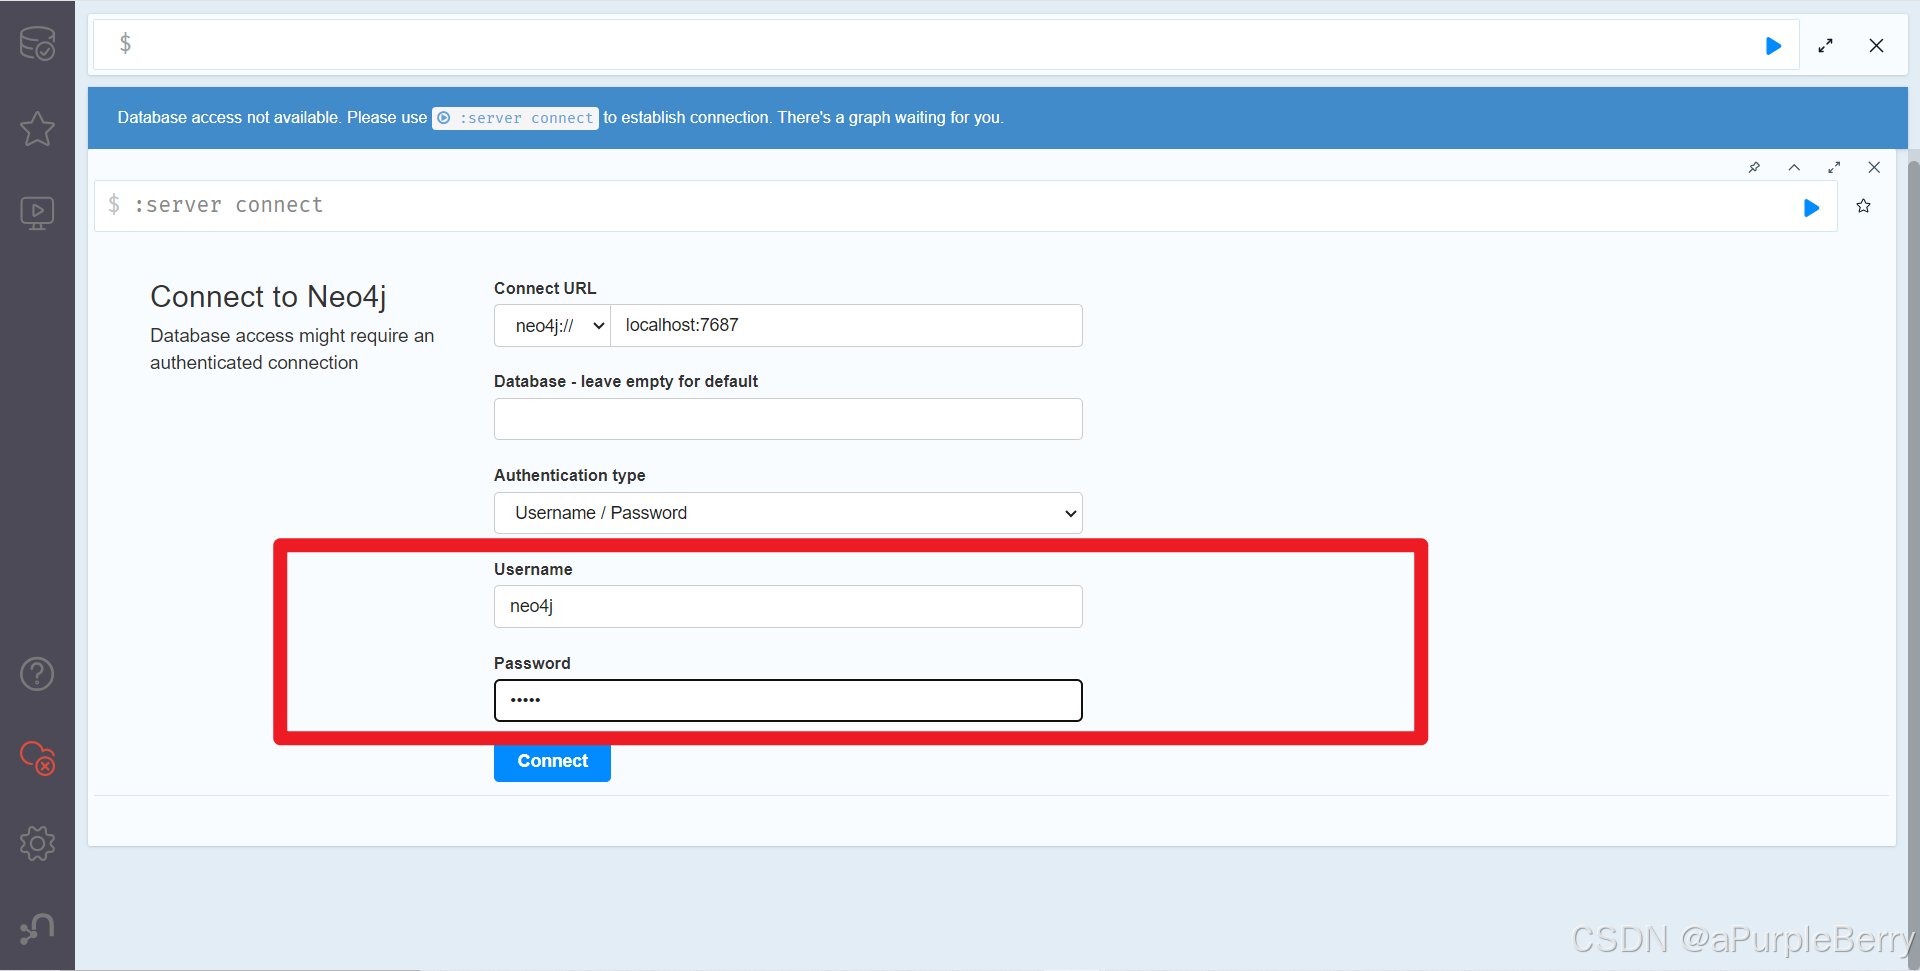Focus the Database name input field

(x=788, y=419)
